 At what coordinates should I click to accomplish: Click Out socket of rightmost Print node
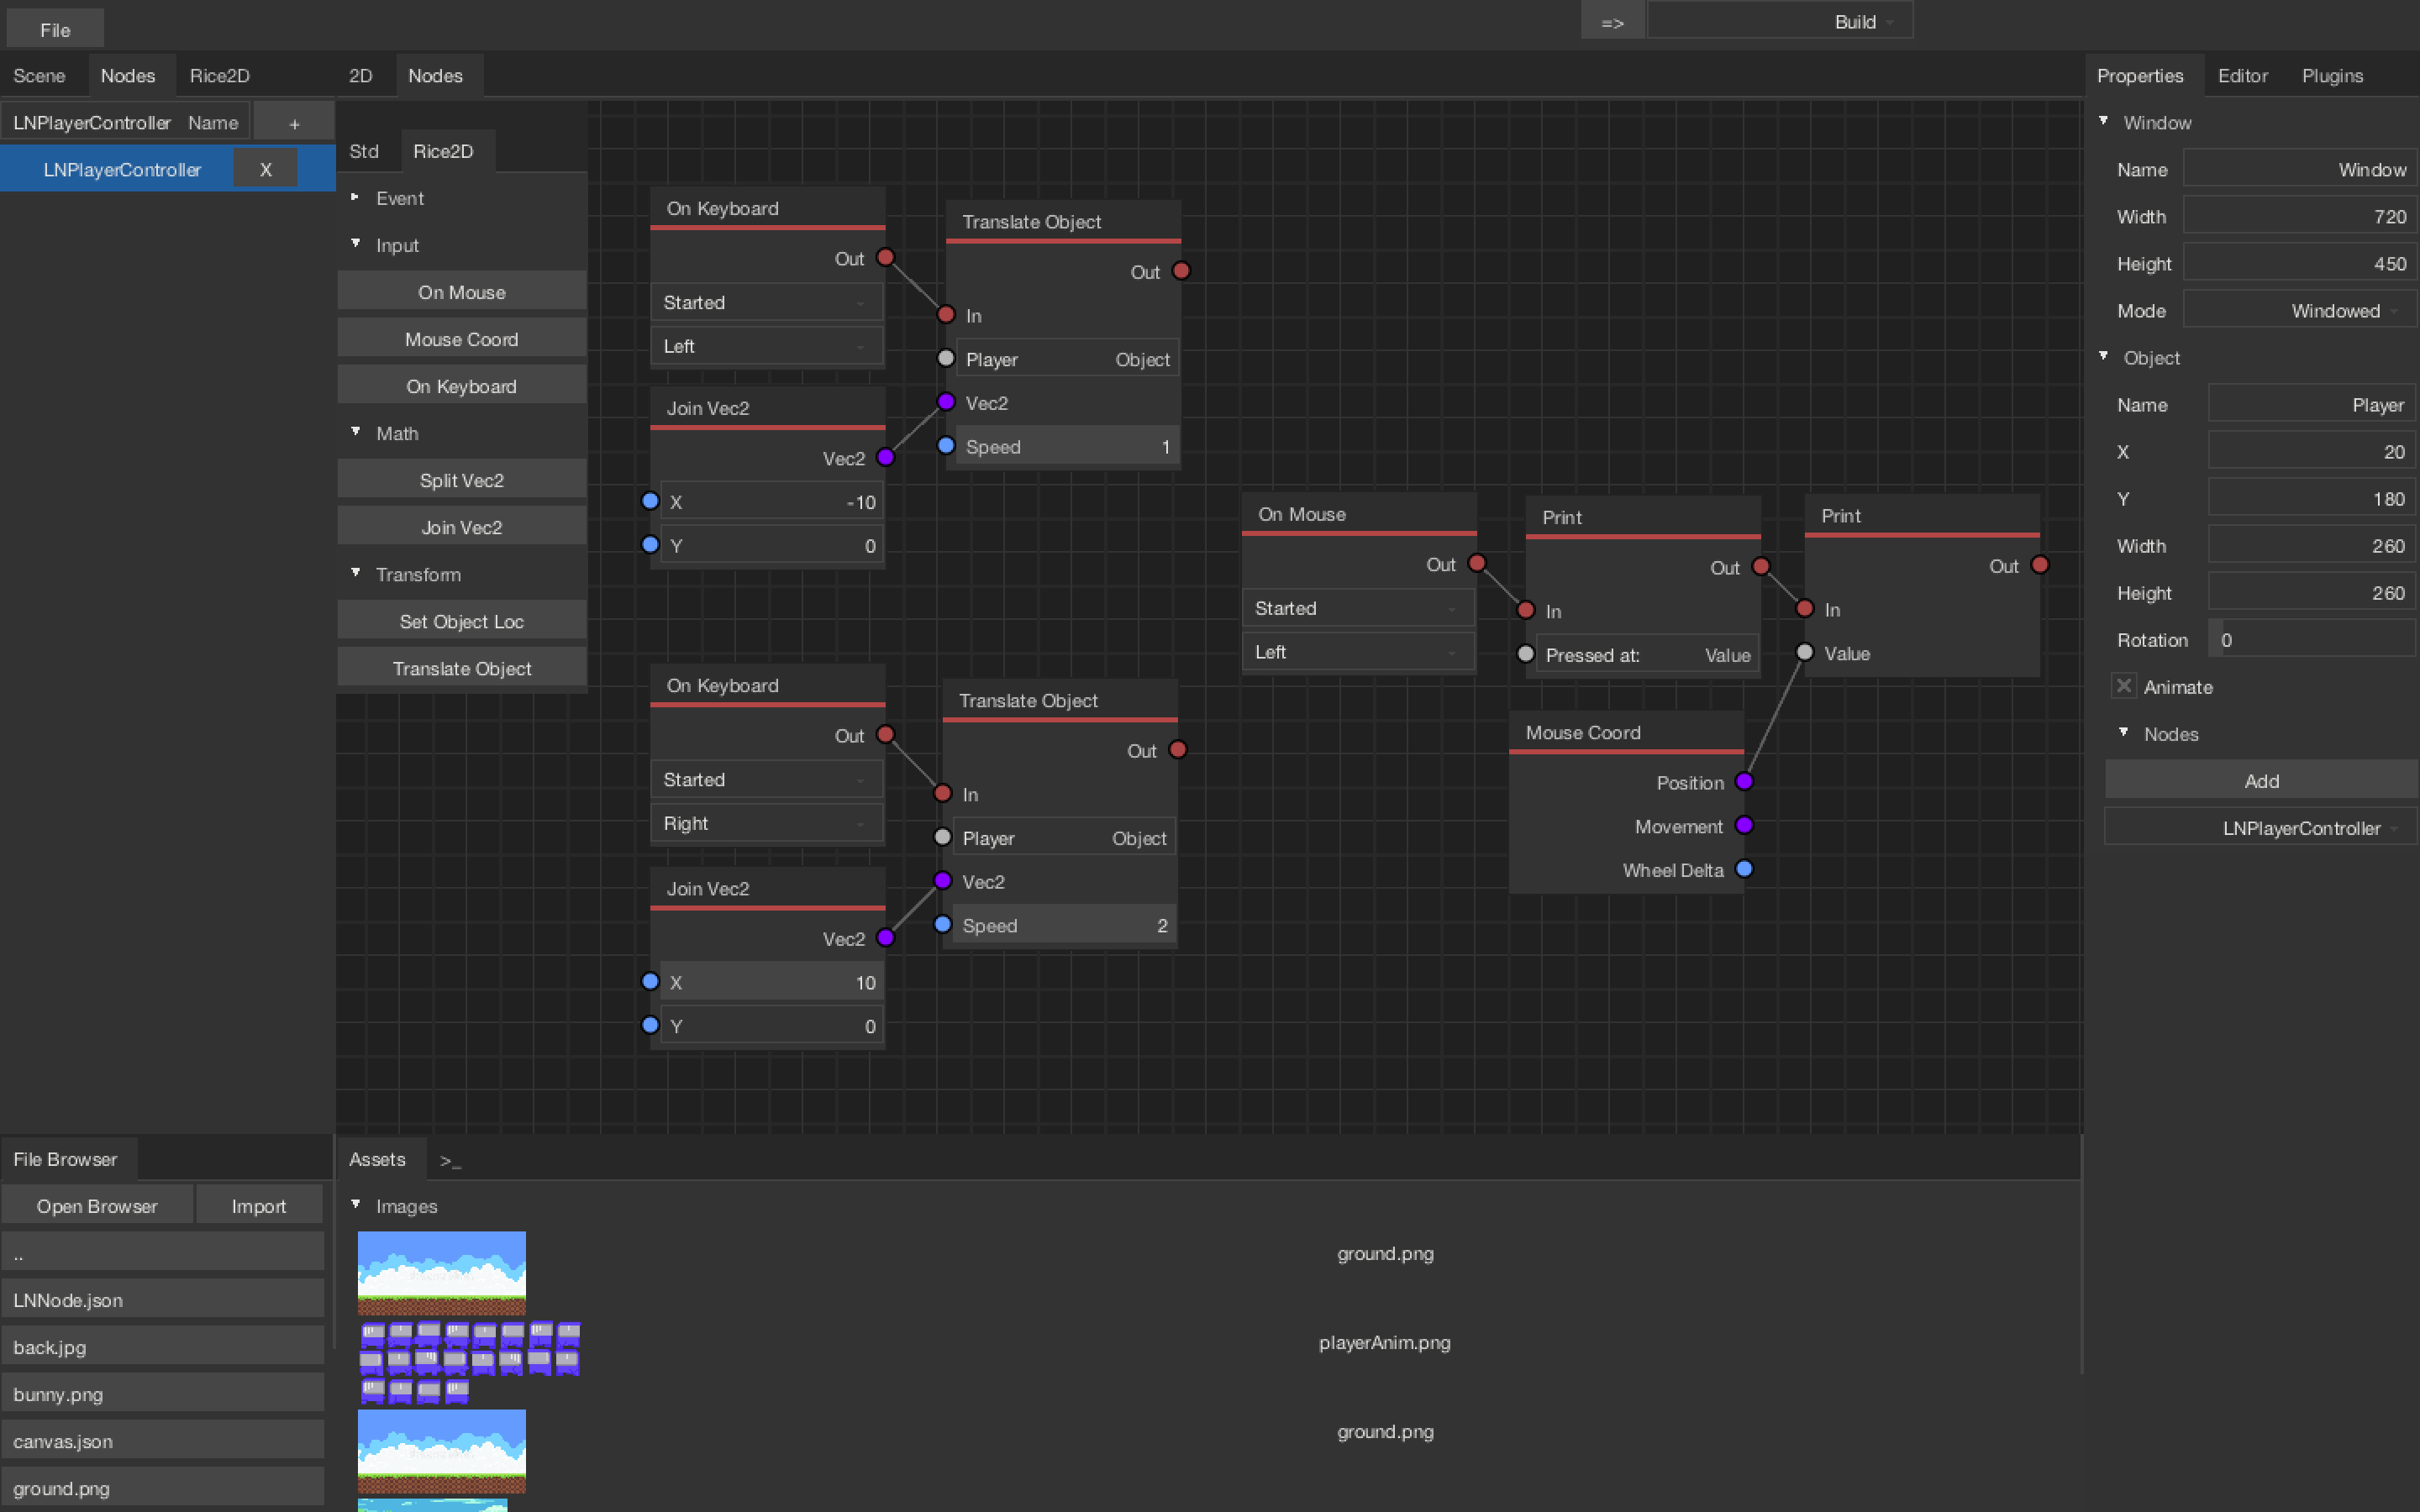(2040, 565)
